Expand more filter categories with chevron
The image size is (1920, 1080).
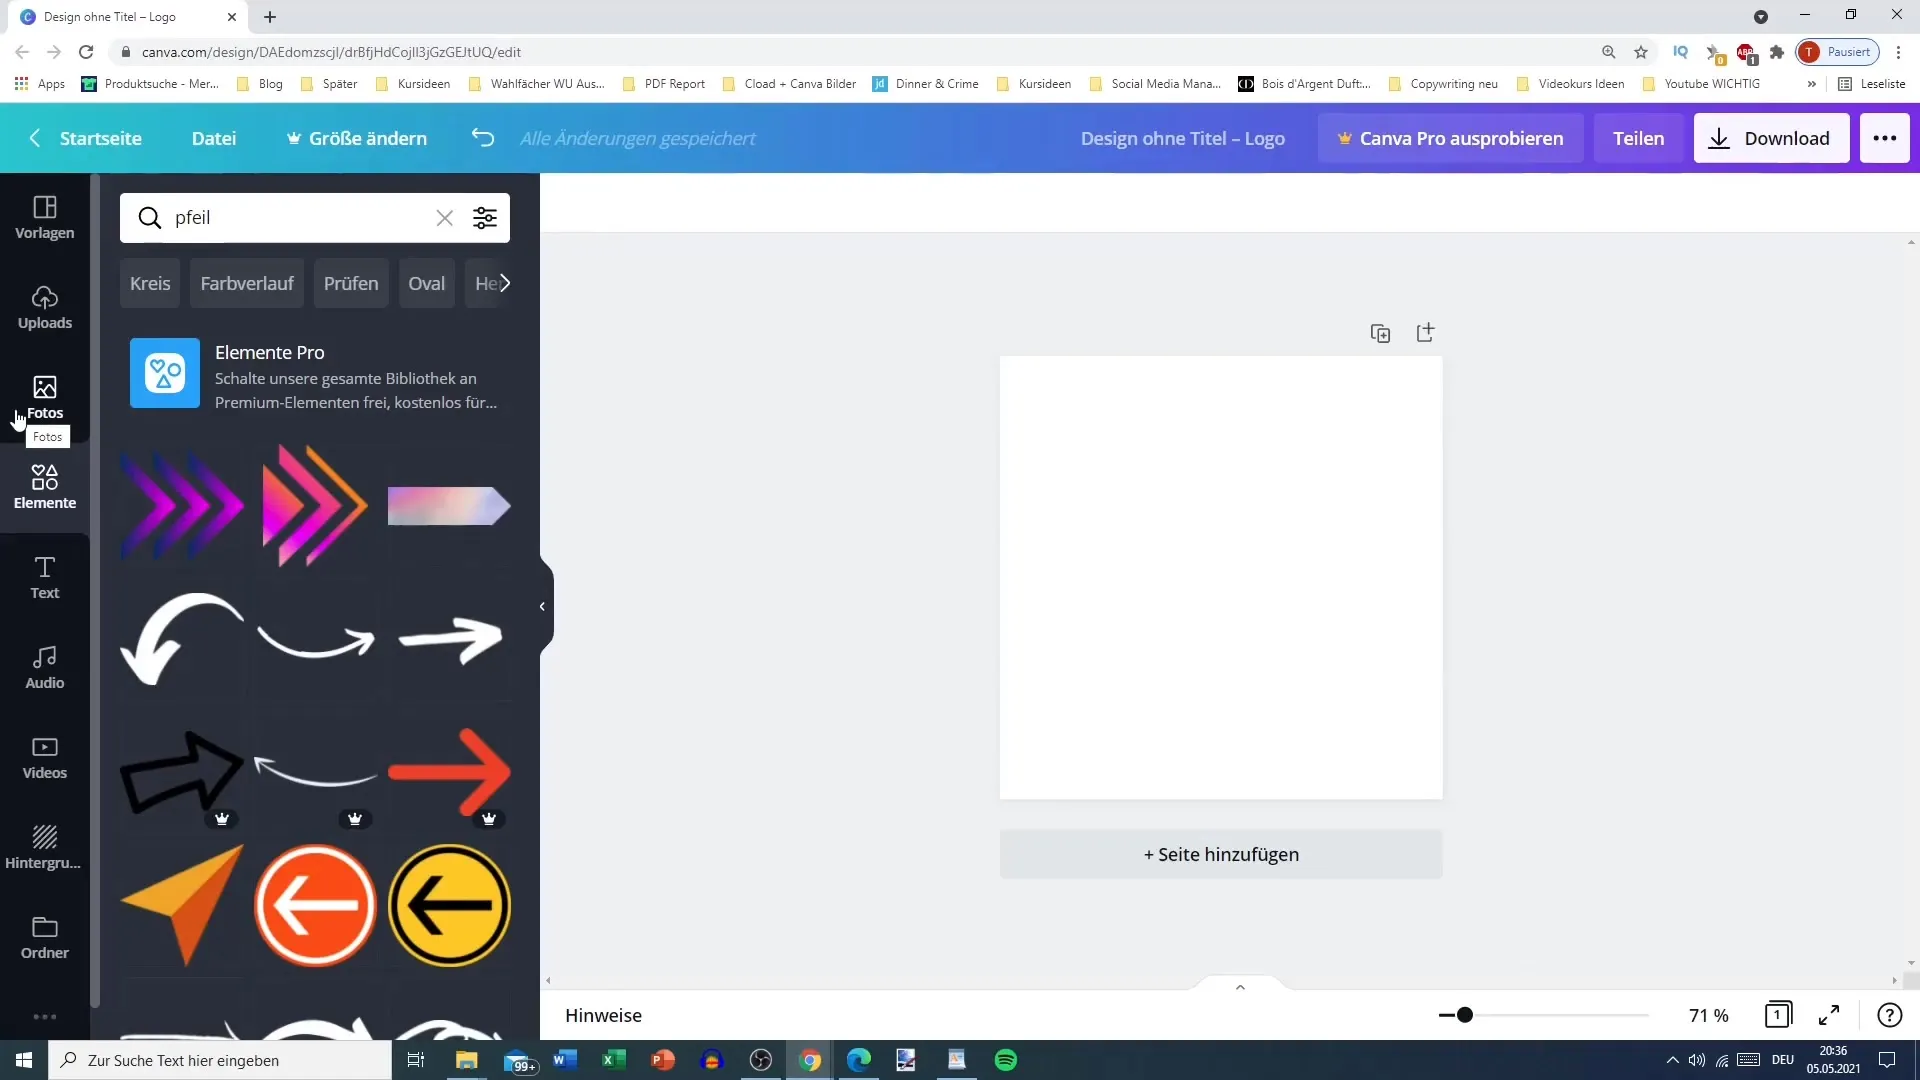click(504, 282)
